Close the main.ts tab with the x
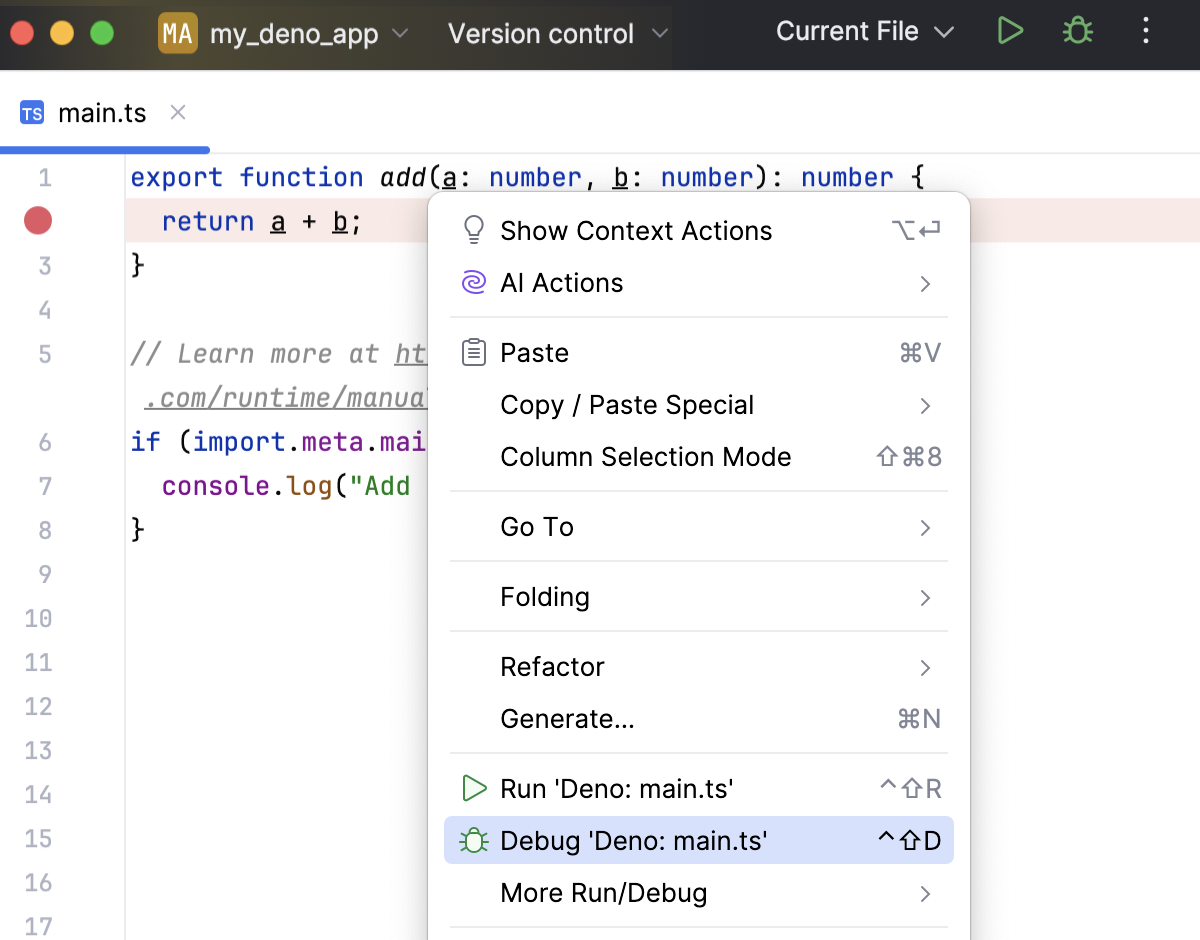This screenshot has width=1200, height=940. pyautogui.click(x=177, y=113)
